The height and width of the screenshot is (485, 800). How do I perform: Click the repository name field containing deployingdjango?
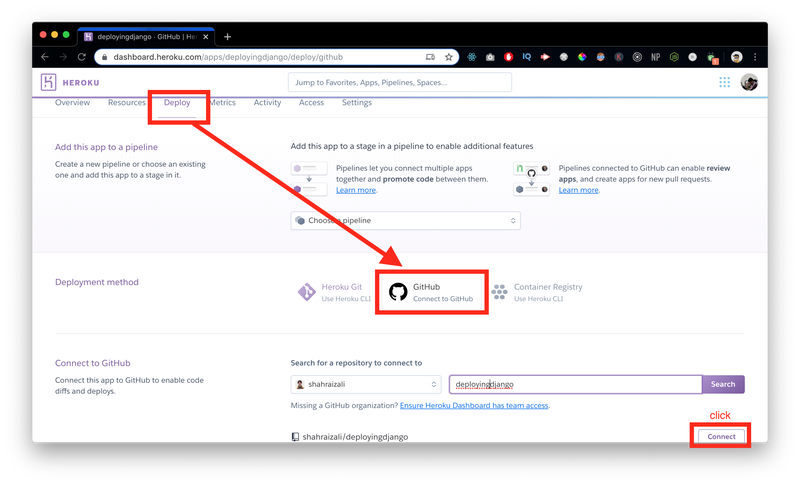(576, 385)
